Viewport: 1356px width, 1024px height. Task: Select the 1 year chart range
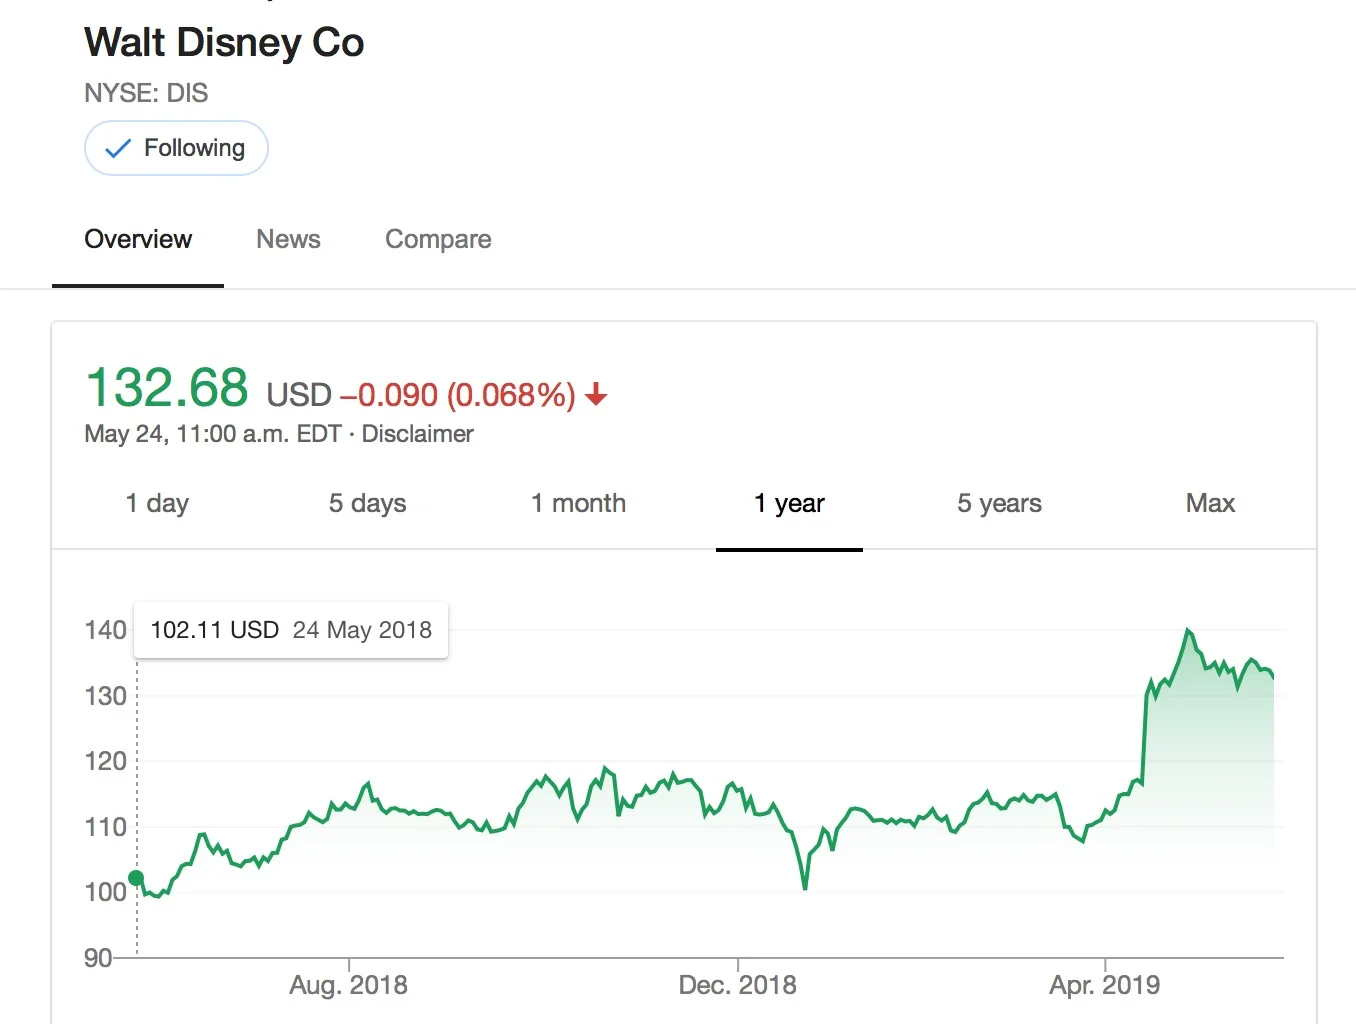[x=789, y=503]
